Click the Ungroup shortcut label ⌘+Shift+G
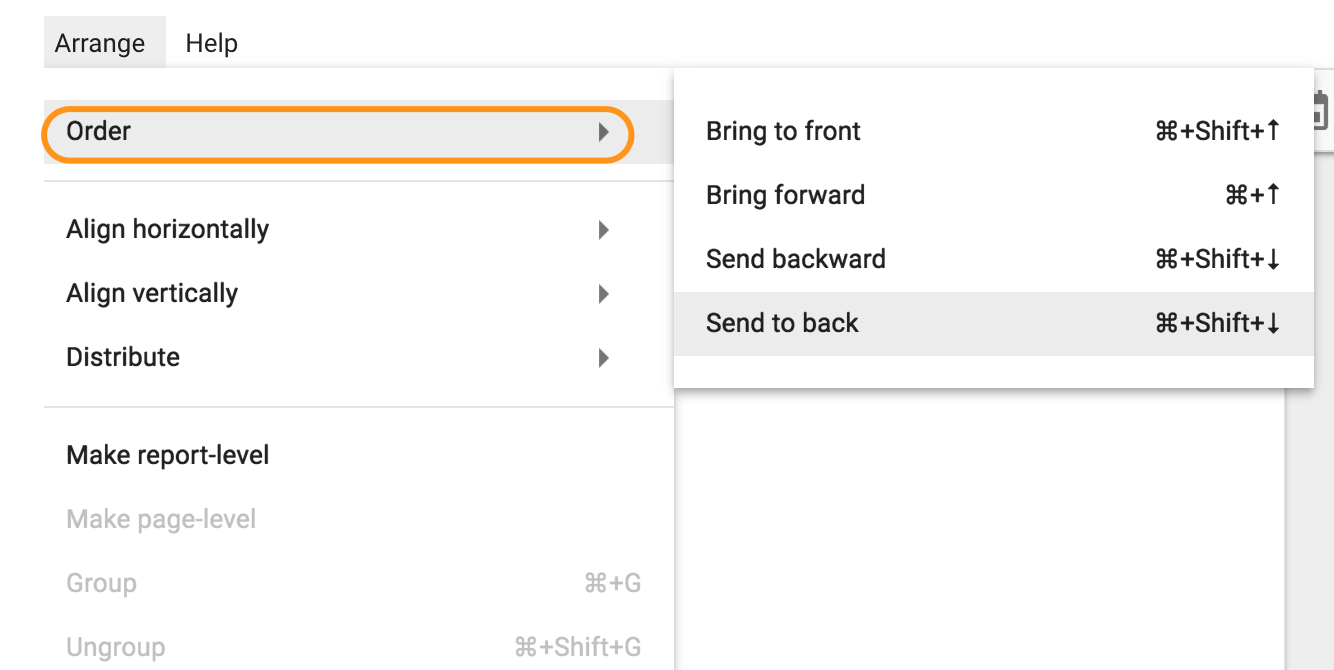 coord(577,647)
